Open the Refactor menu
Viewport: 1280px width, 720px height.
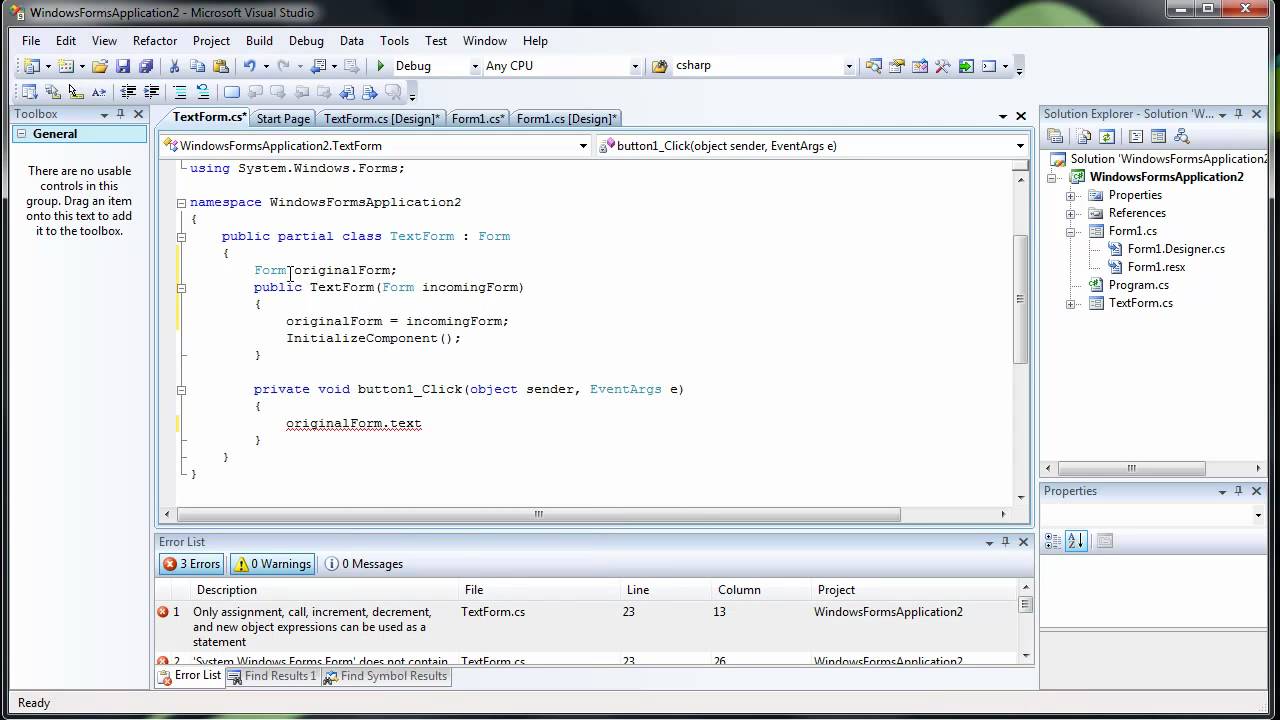click(x=155, y=41)
